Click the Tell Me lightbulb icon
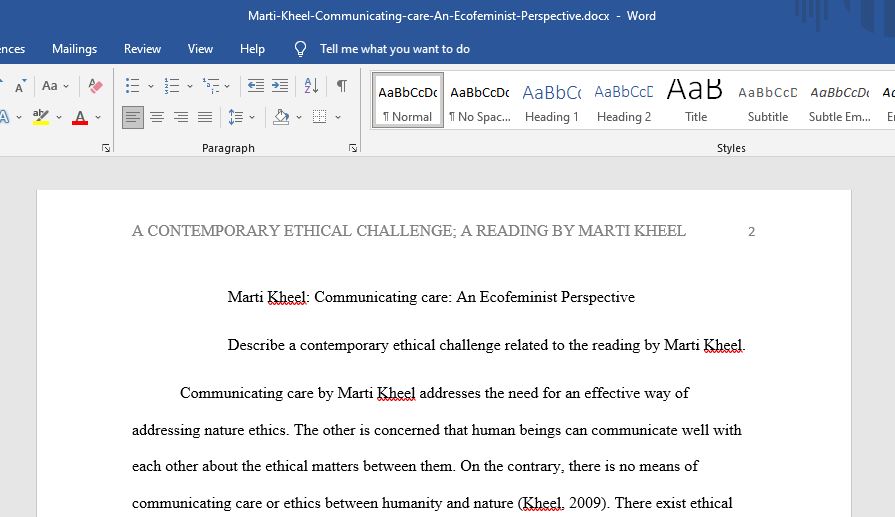The image size is (895, 517). 300,49
